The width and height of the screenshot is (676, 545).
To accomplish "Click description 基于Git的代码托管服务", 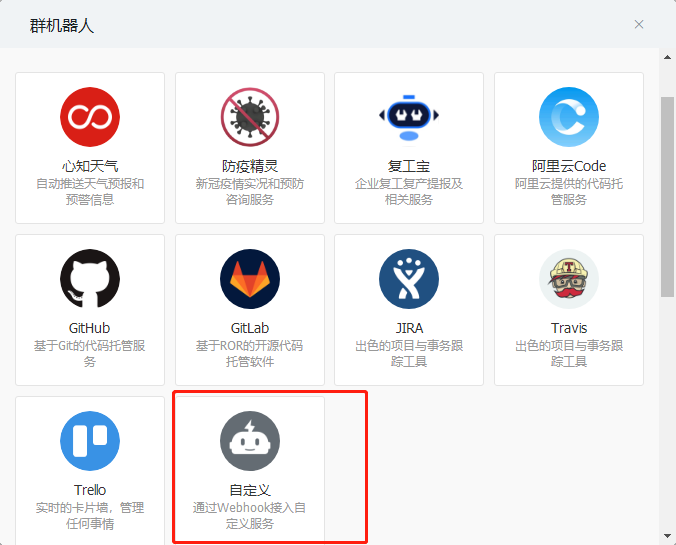I will 90,354.
